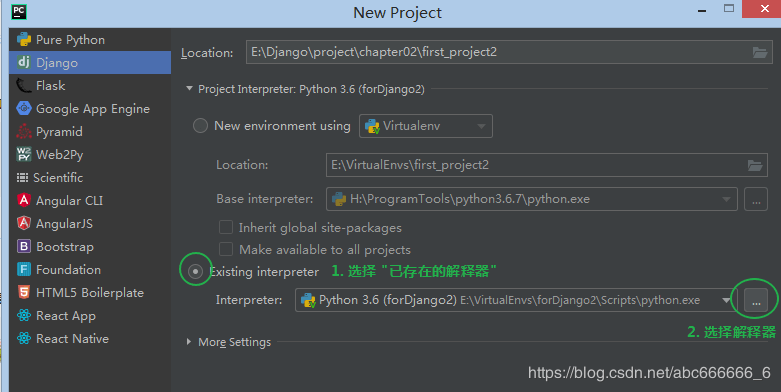
Task: Minimize the New Project window
Action: 702,10
